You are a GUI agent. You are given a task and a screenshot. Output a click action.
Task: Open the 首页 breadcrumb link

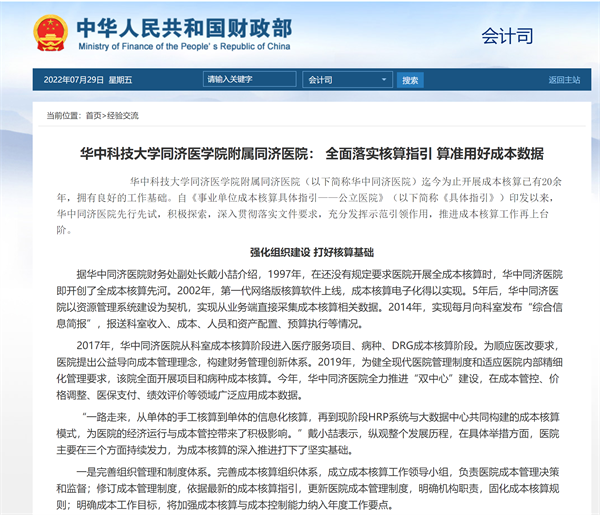tap(93, 116)
